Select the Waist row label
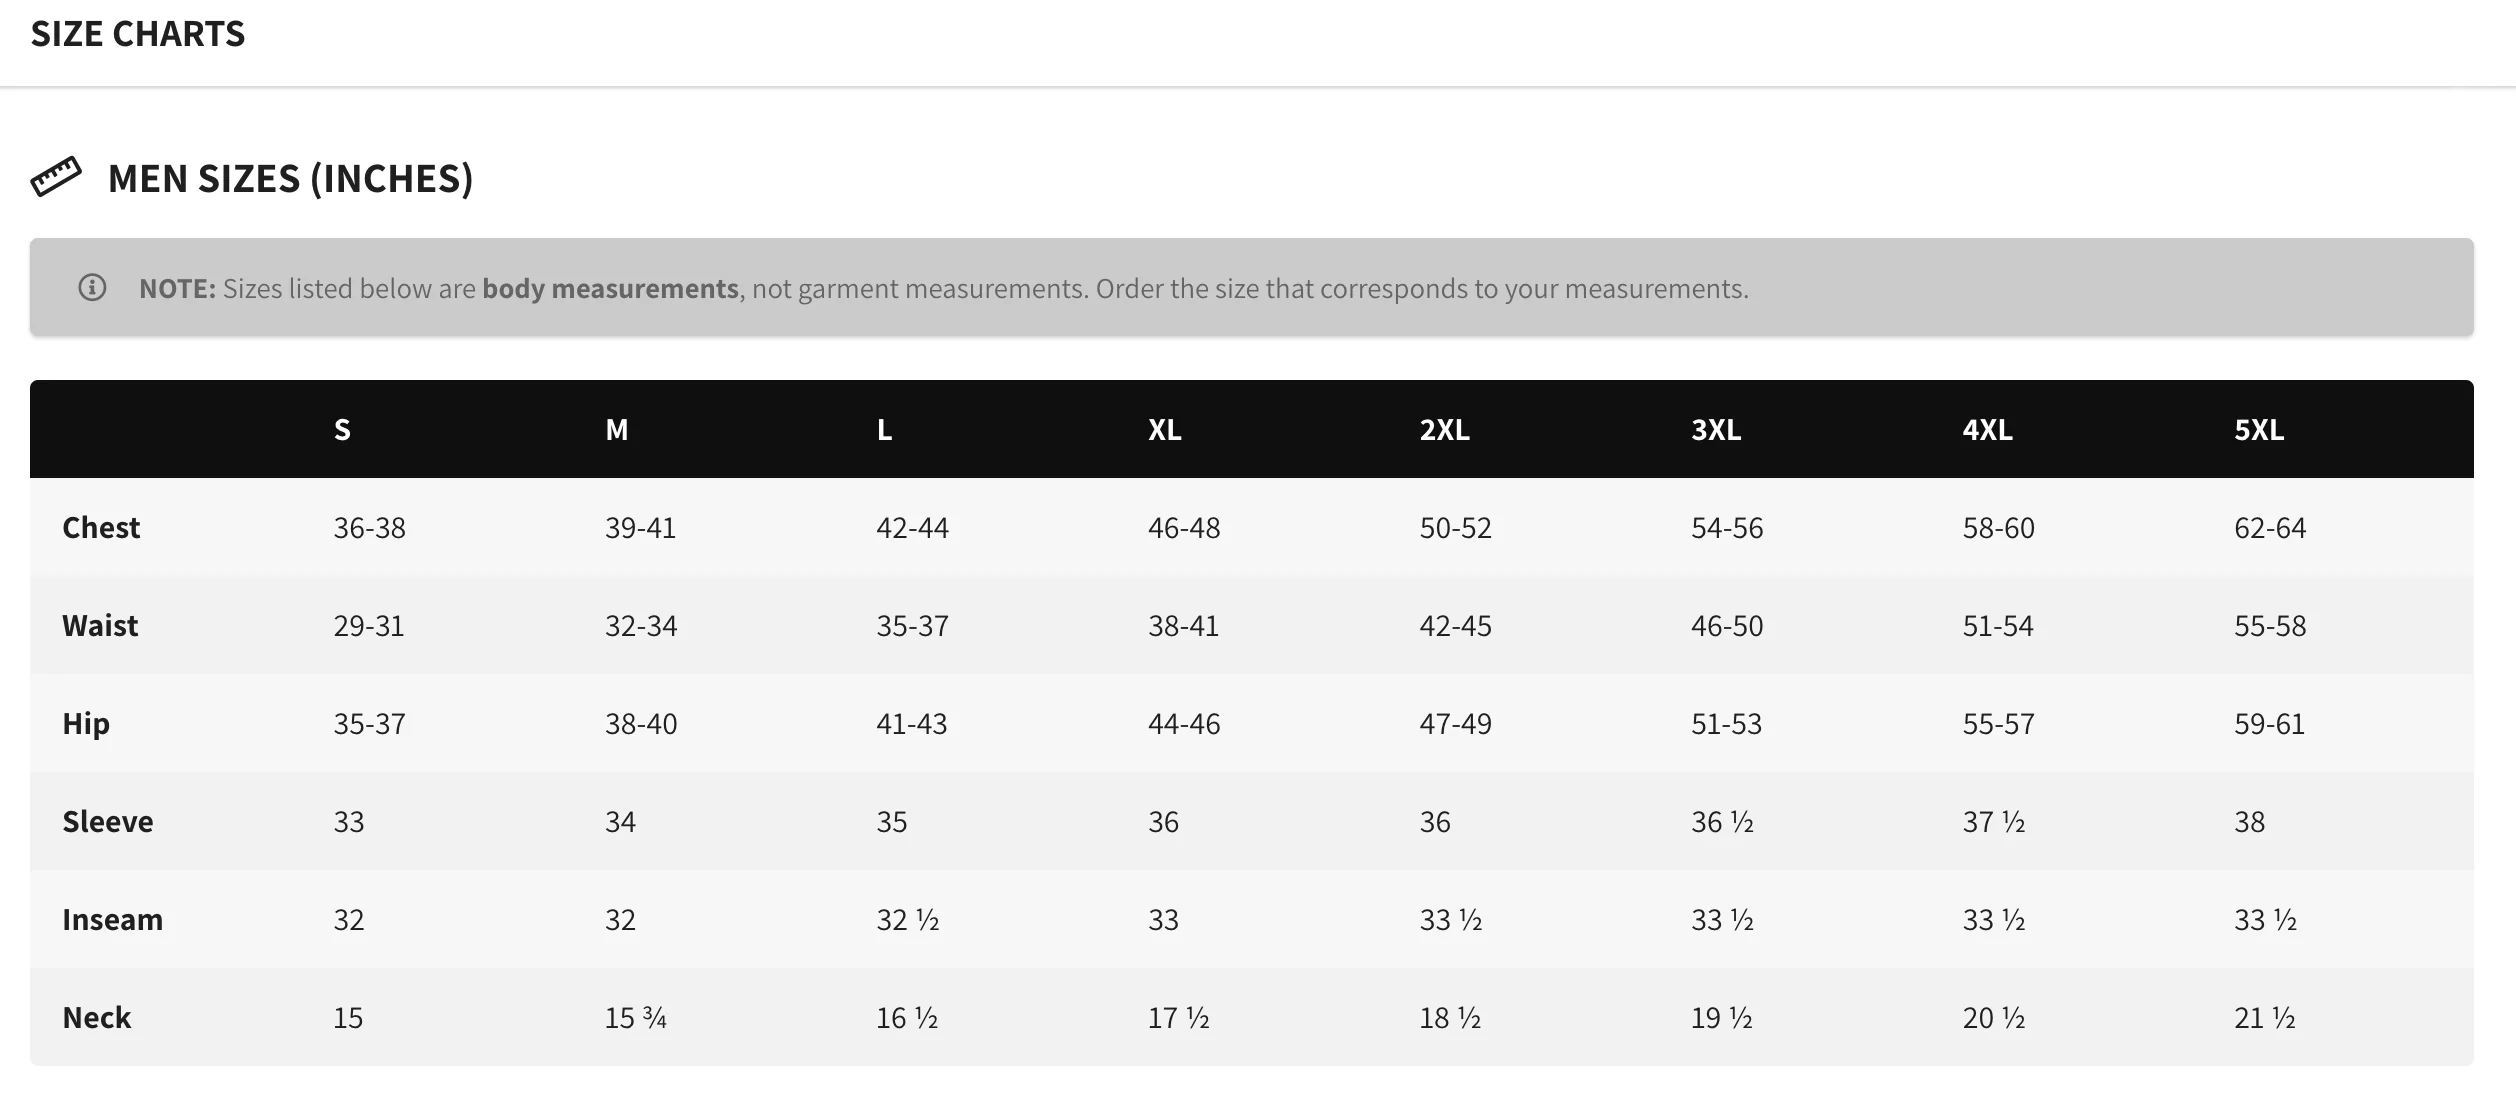 point(100,626)
